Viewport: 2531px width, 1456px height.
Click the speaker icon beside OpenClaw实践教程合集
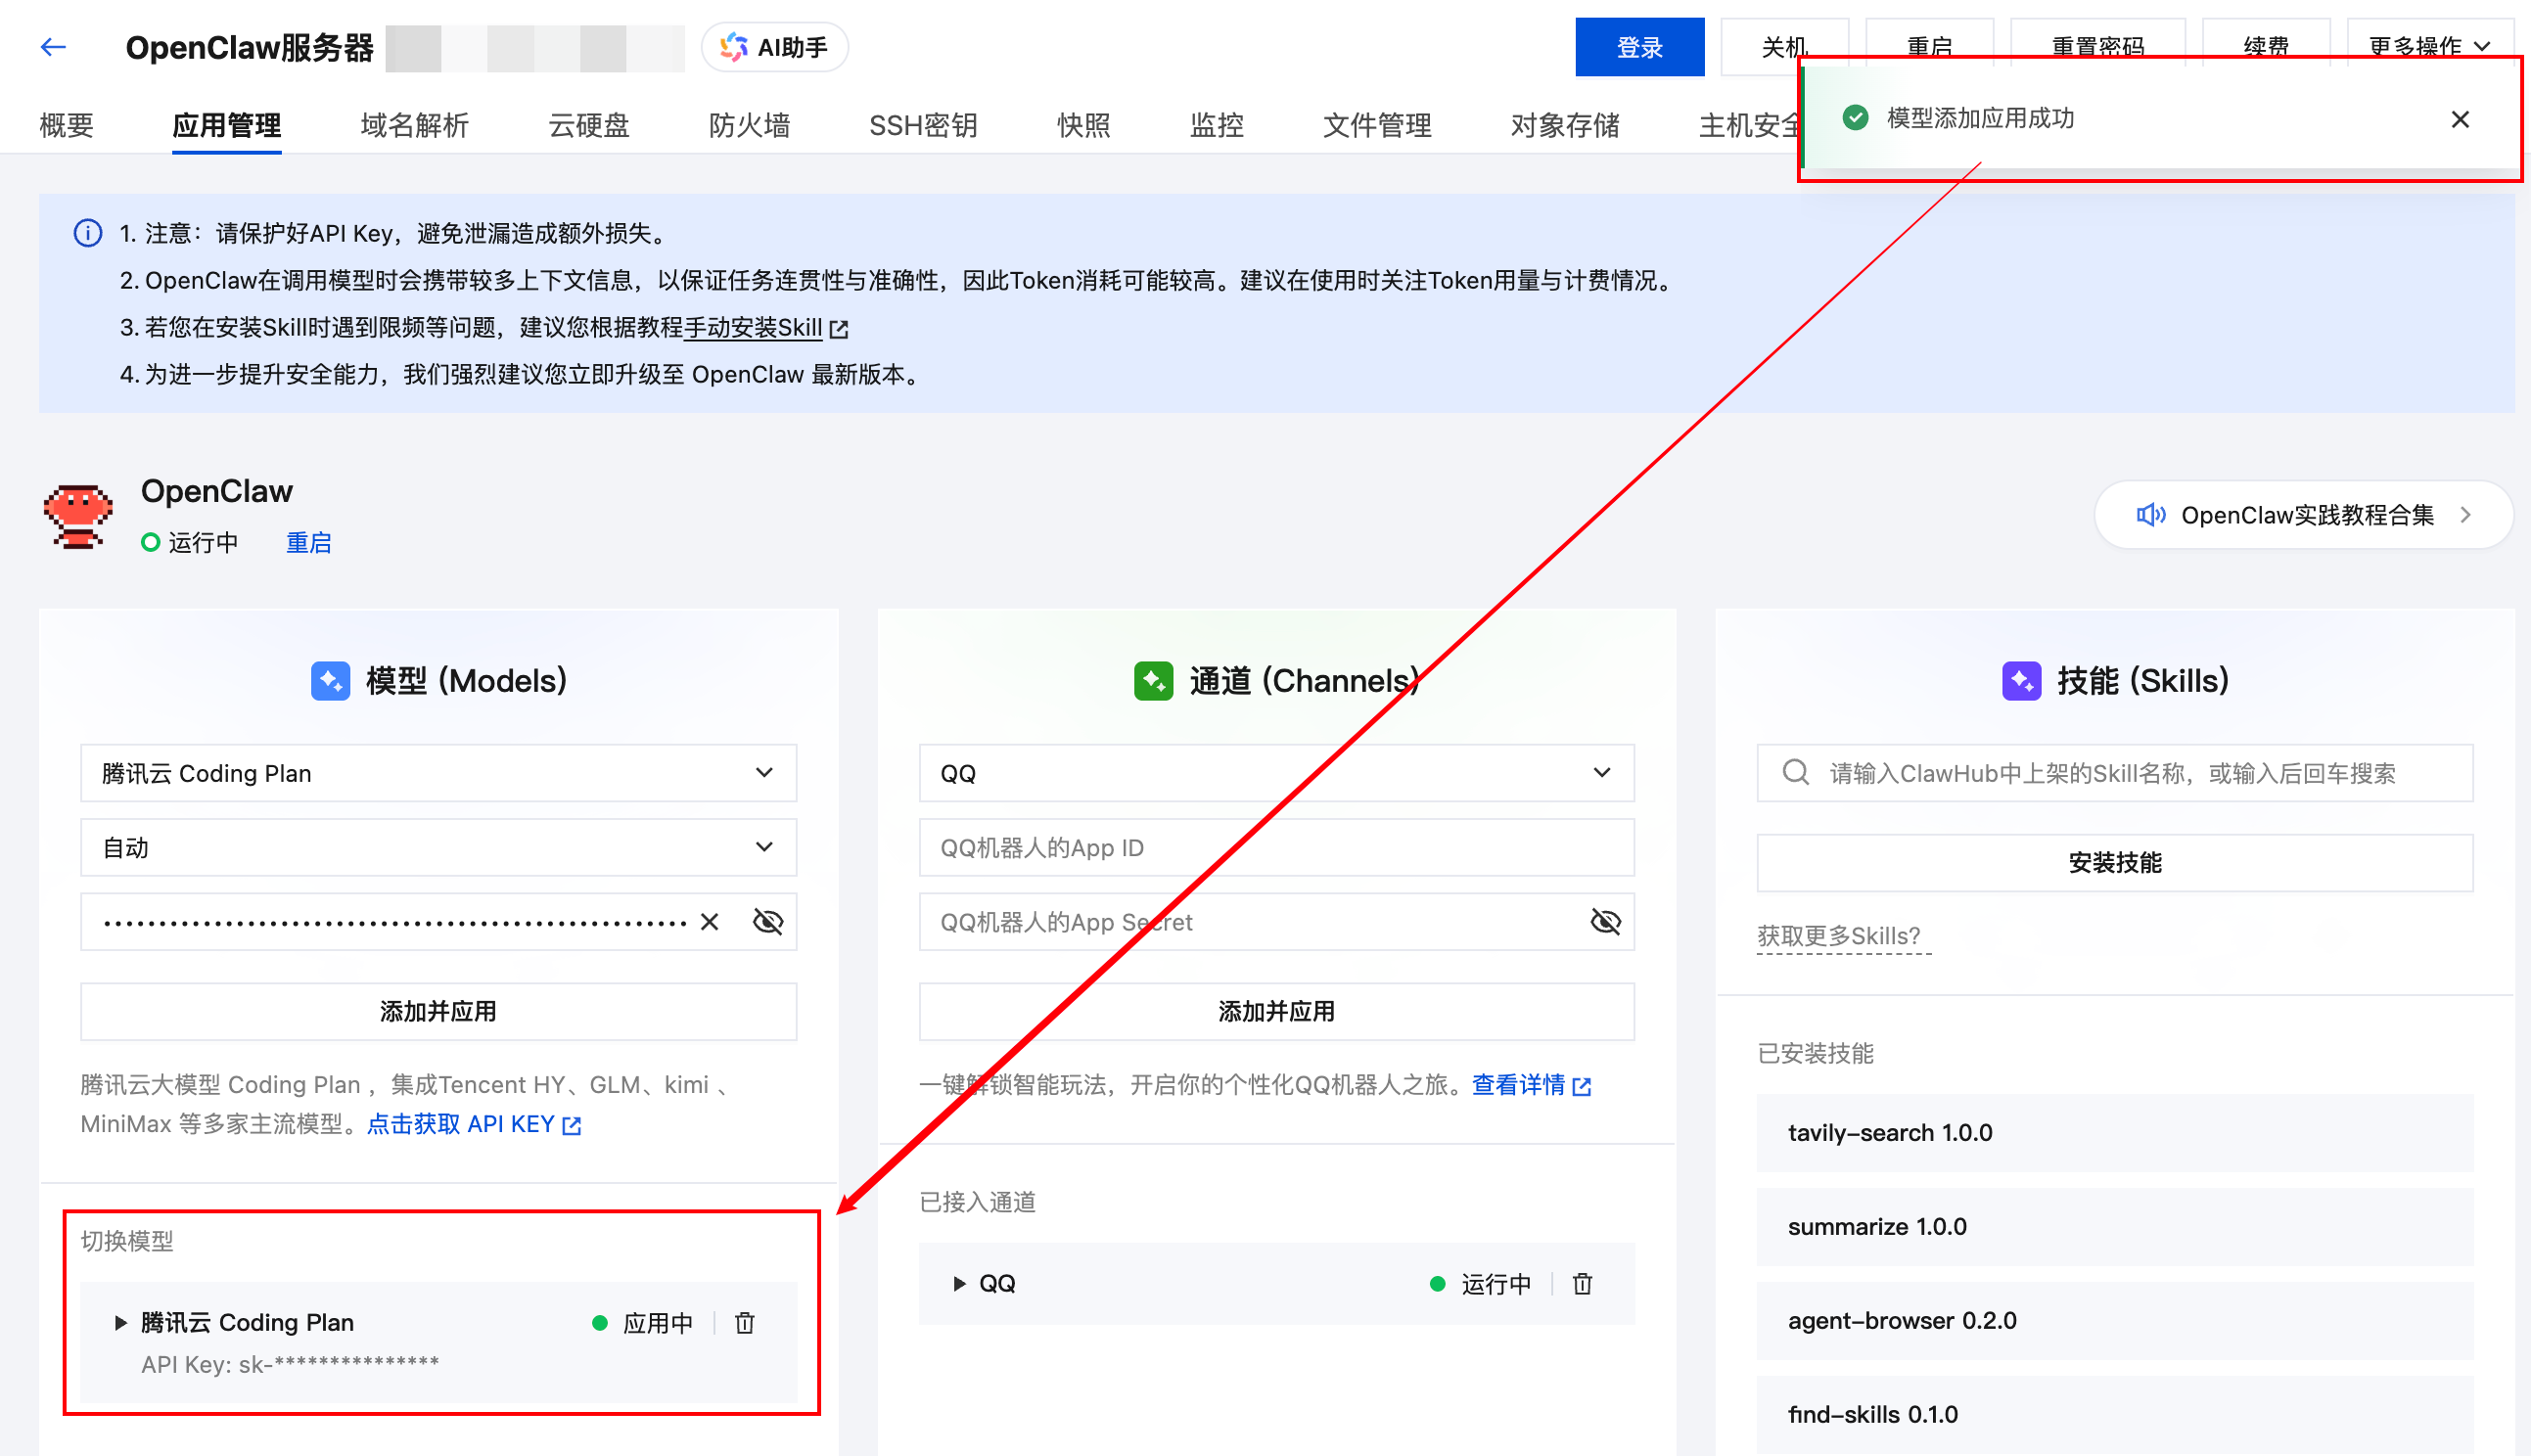point(2151,515)
